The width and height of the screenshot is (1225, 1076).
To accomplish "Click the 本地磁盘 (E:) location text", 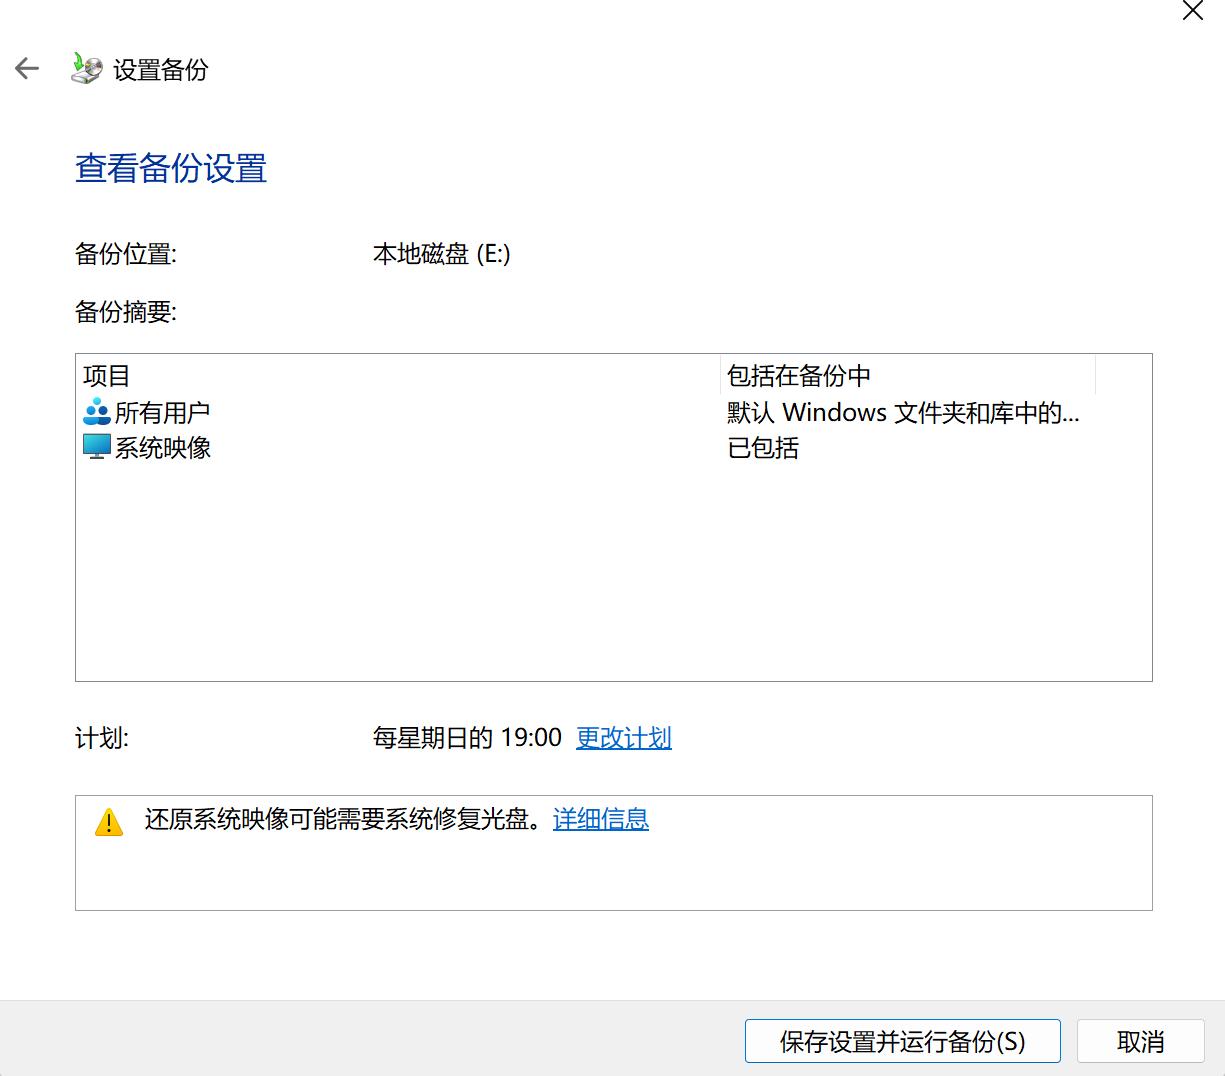I will click(x=442, y=254).
